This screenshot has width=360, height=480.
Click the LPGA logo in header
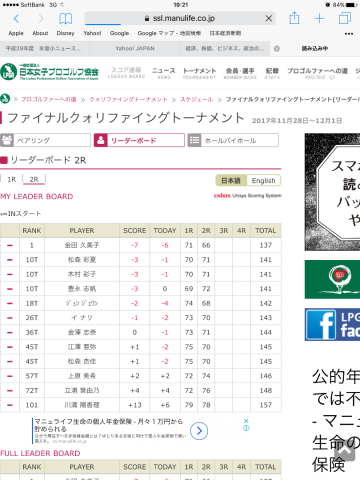(x=50, y=72)
